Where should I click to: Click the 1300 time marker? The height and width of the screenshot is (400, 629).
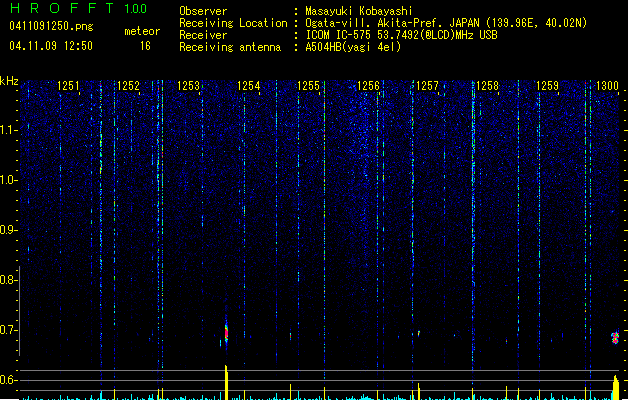[607, 86]
